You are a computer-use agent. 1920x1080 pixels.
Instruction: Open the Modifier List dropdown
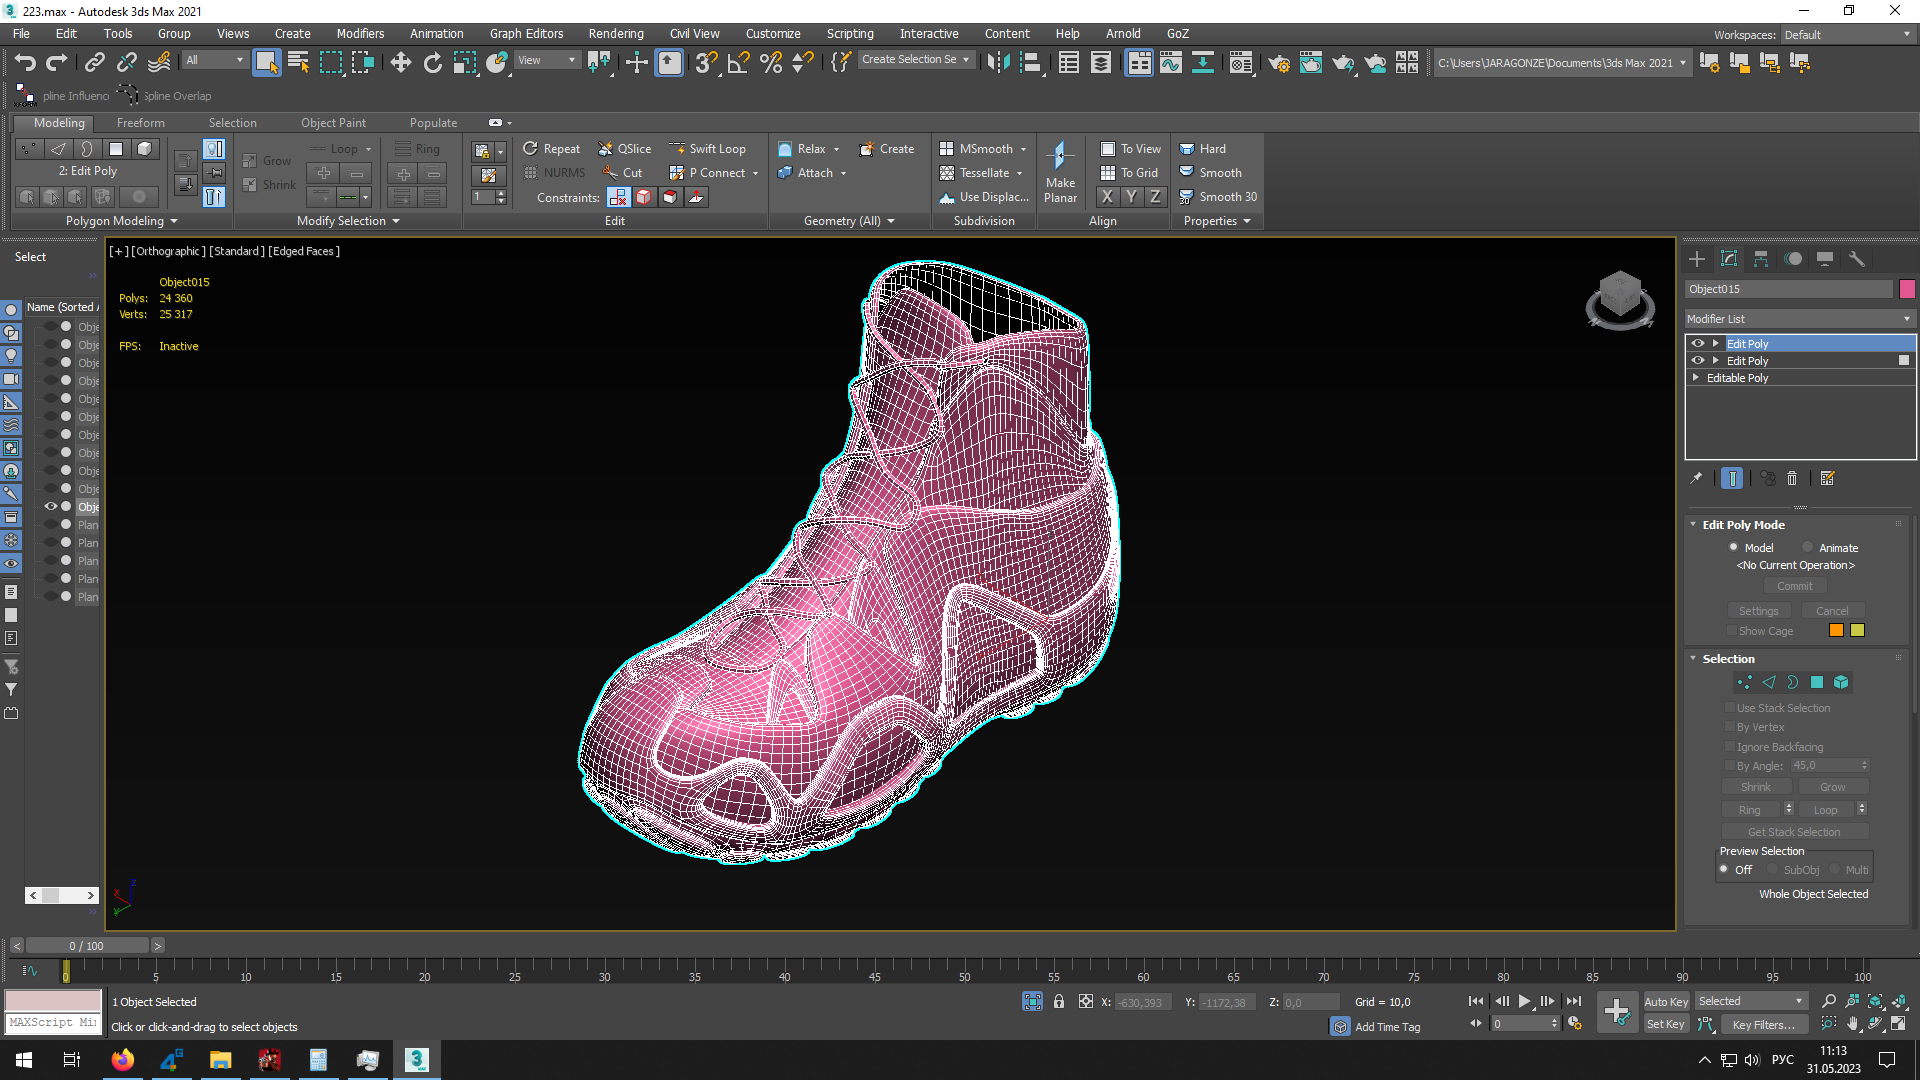[1799, 319]
